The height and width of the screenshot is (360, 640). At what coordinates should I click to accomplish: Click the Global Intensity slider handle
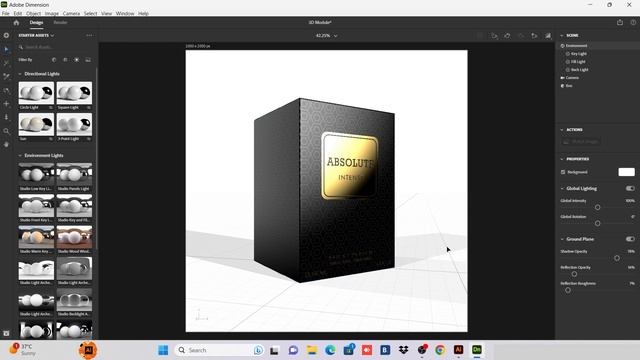coord(598,207)
